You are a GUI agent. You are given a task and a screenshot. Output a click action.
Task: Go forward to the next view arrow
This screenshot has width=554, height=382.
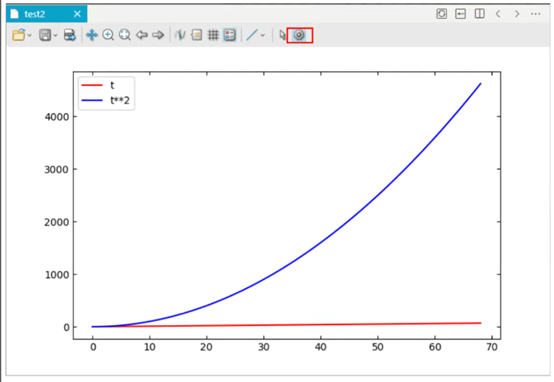coord(158,35)
